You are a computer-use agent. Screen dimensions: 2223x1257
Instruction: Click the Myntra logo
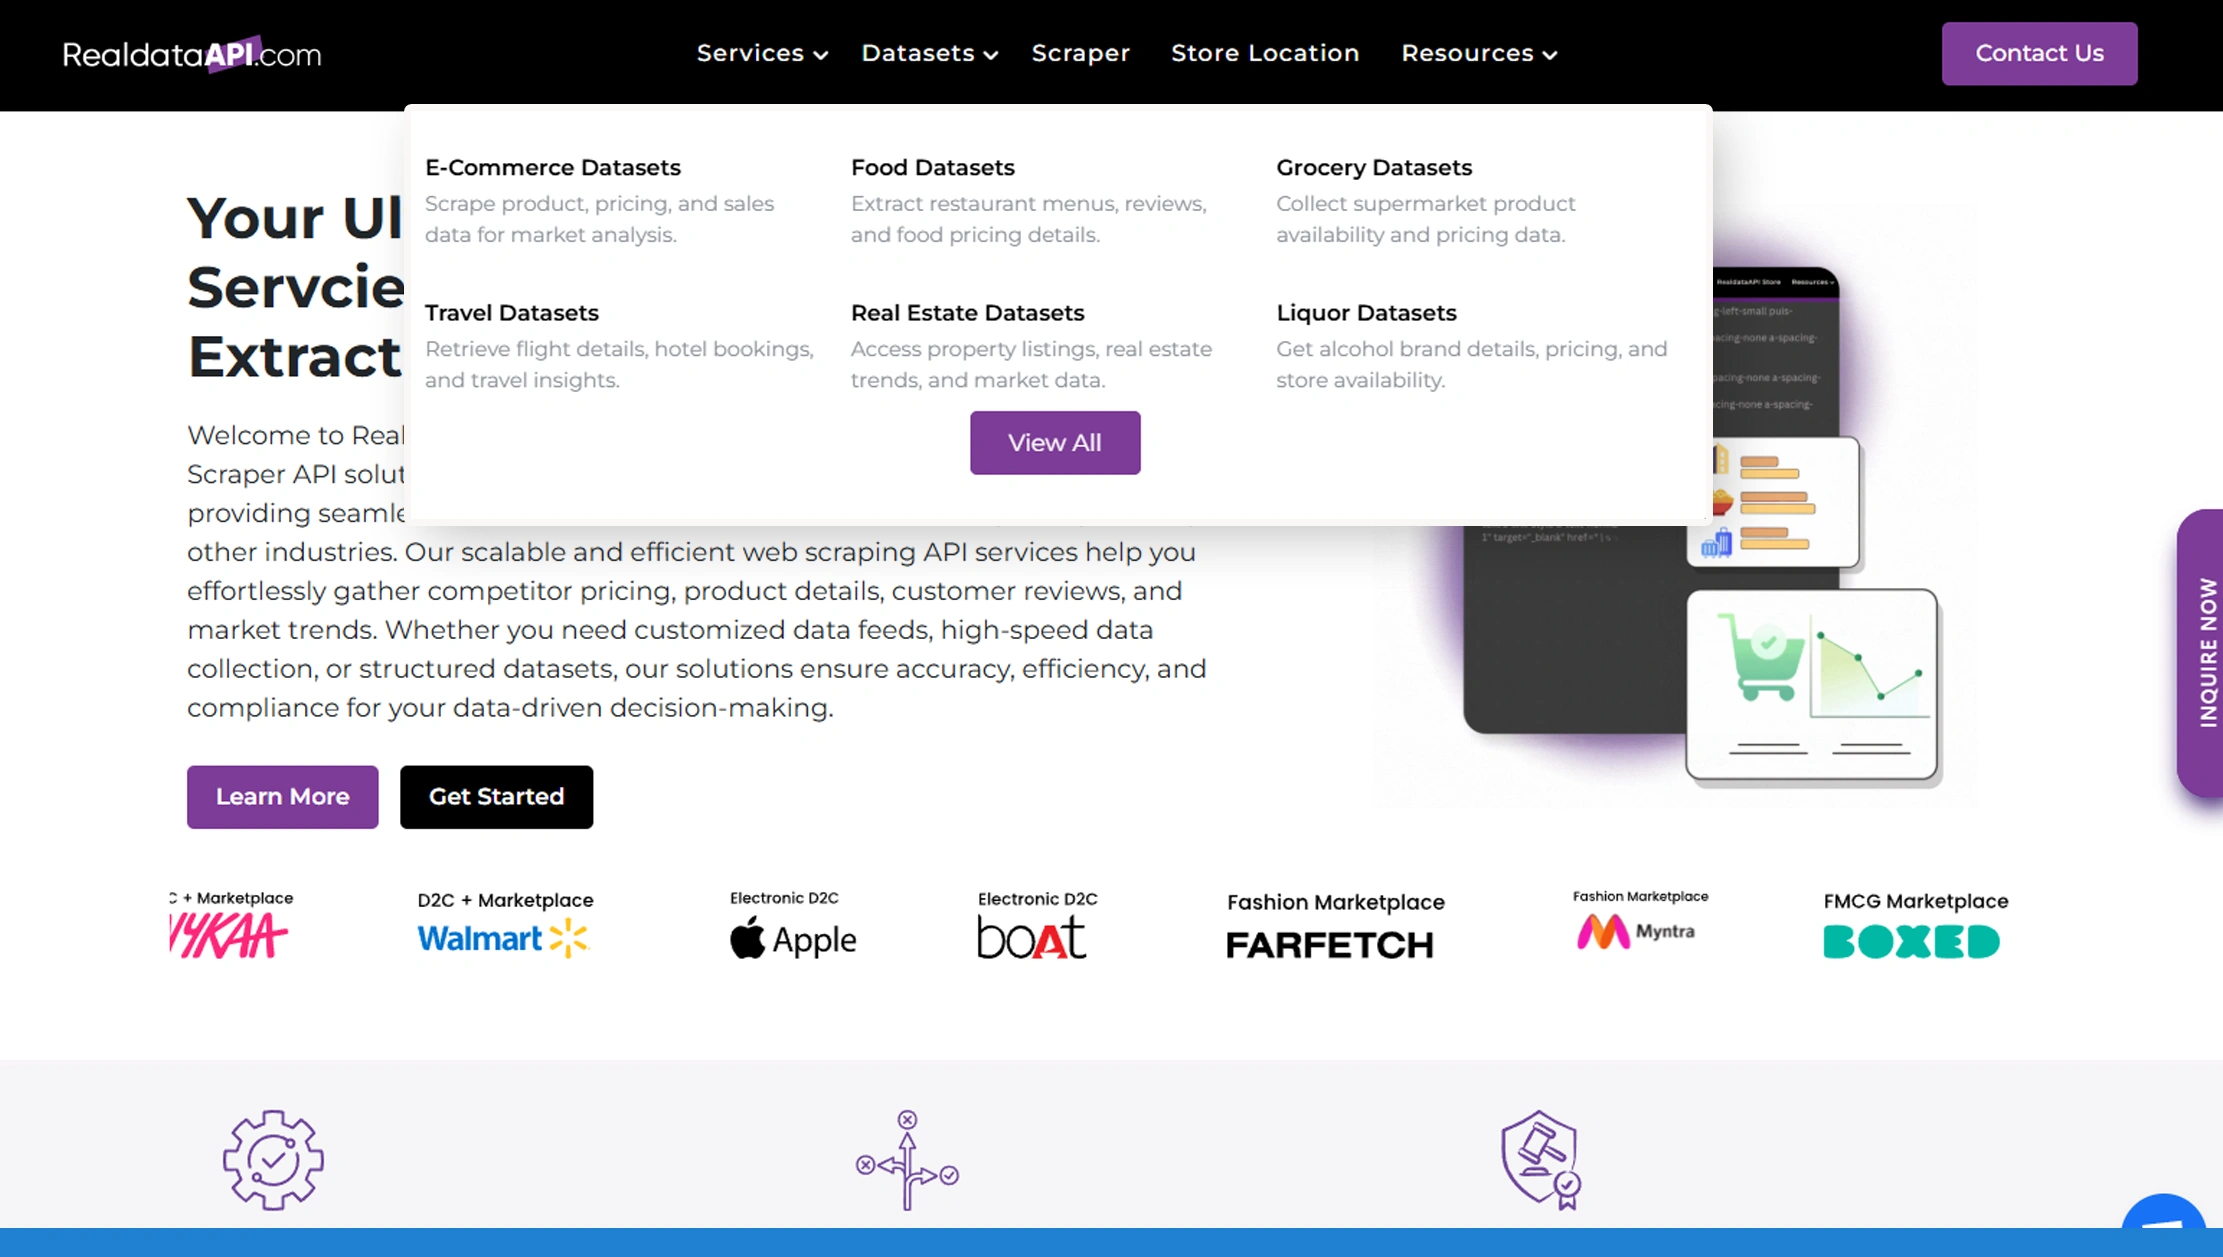point(1637,931)
